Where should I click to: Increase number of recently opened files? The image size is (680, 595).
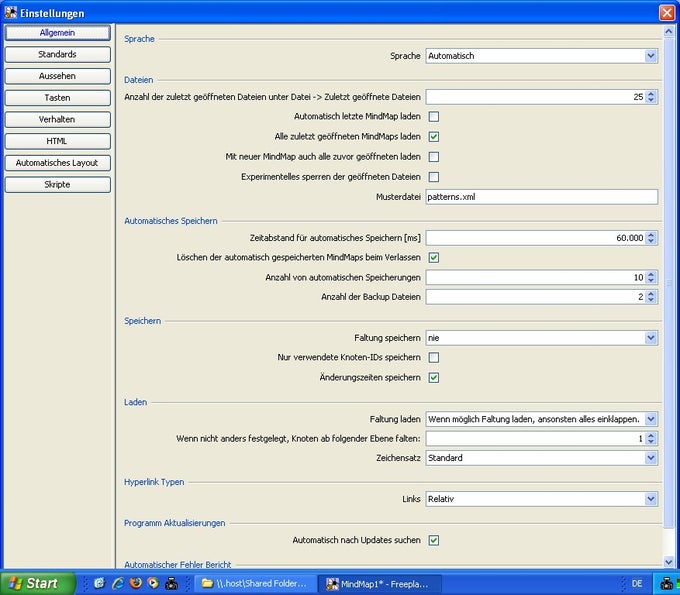(651, 94)
